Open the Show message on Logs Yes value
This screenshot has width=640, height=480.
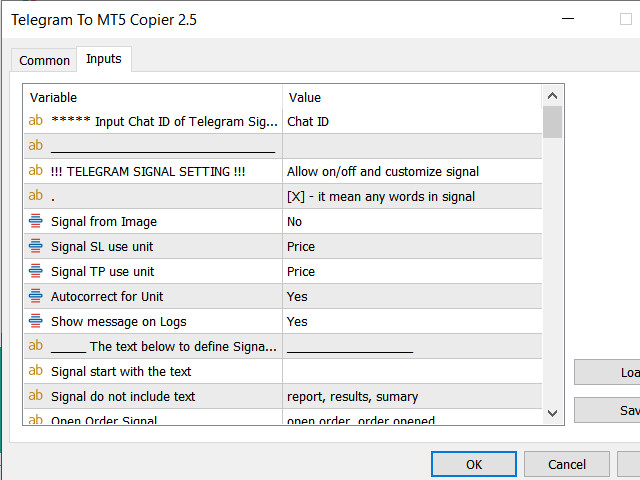pyautogui.click(x=412, y=321)
